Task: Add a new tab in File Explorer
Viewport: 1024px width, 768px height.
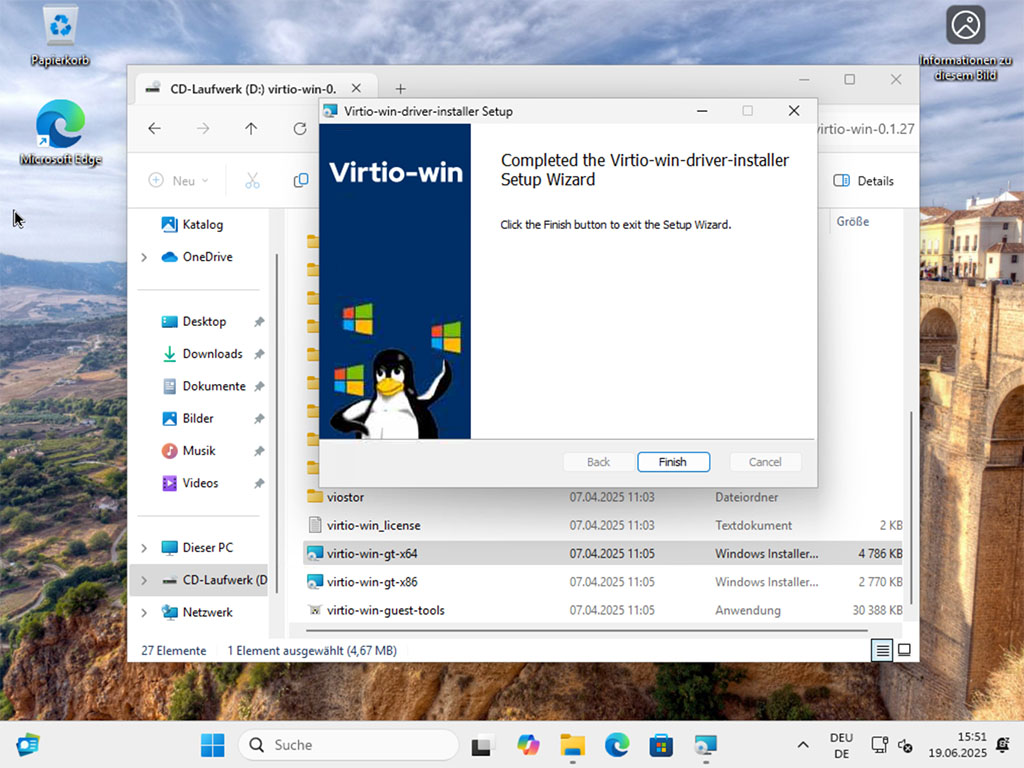Action: point(400,89)
